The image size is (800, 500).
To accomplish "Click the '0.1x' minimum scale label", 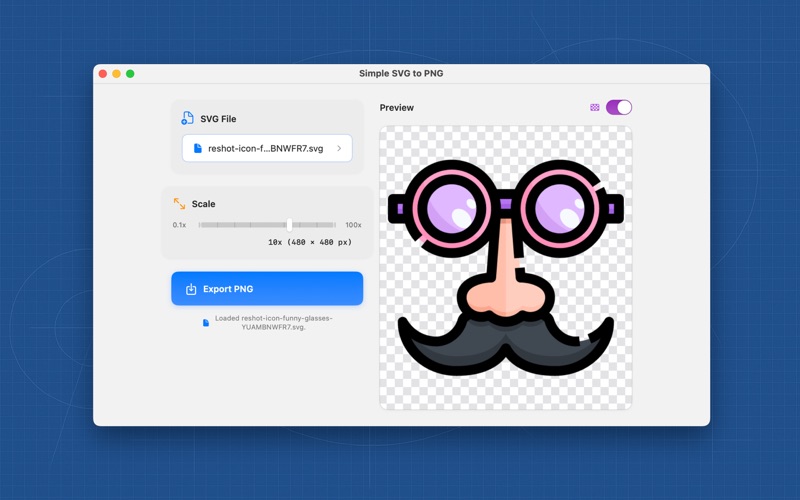I will coord(179,225).
